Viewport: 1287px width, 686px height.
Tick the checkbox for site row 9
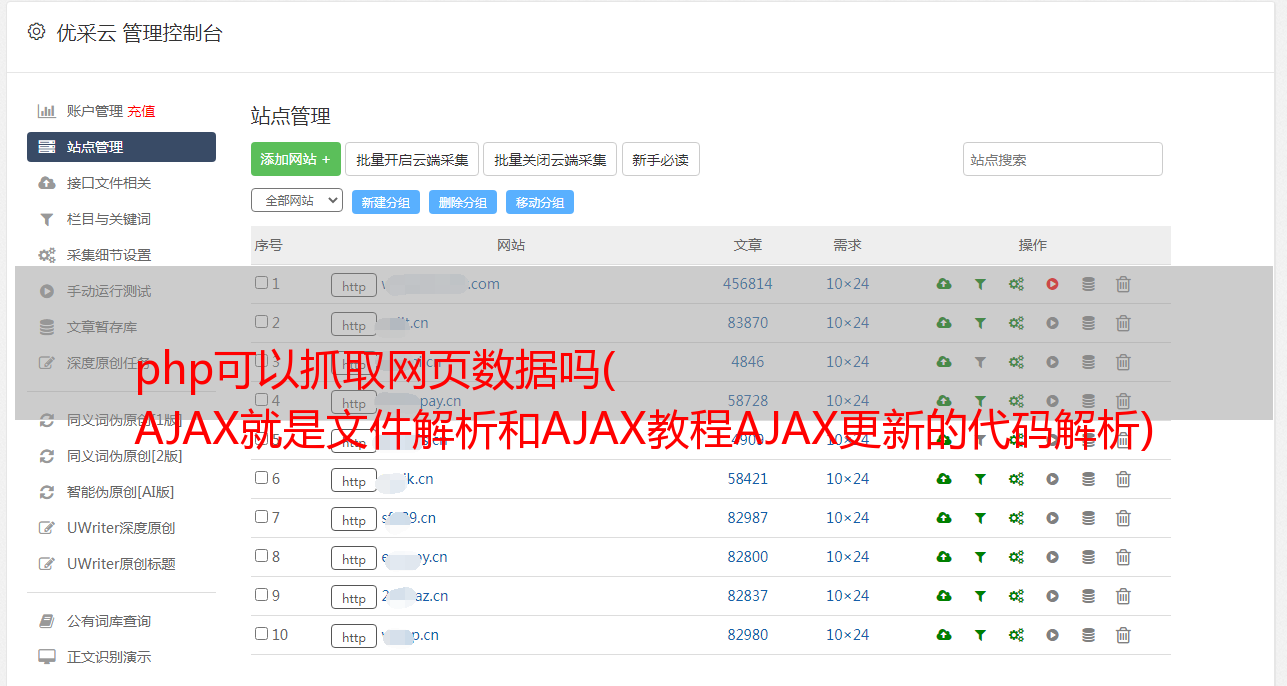[x=261, y=595]
